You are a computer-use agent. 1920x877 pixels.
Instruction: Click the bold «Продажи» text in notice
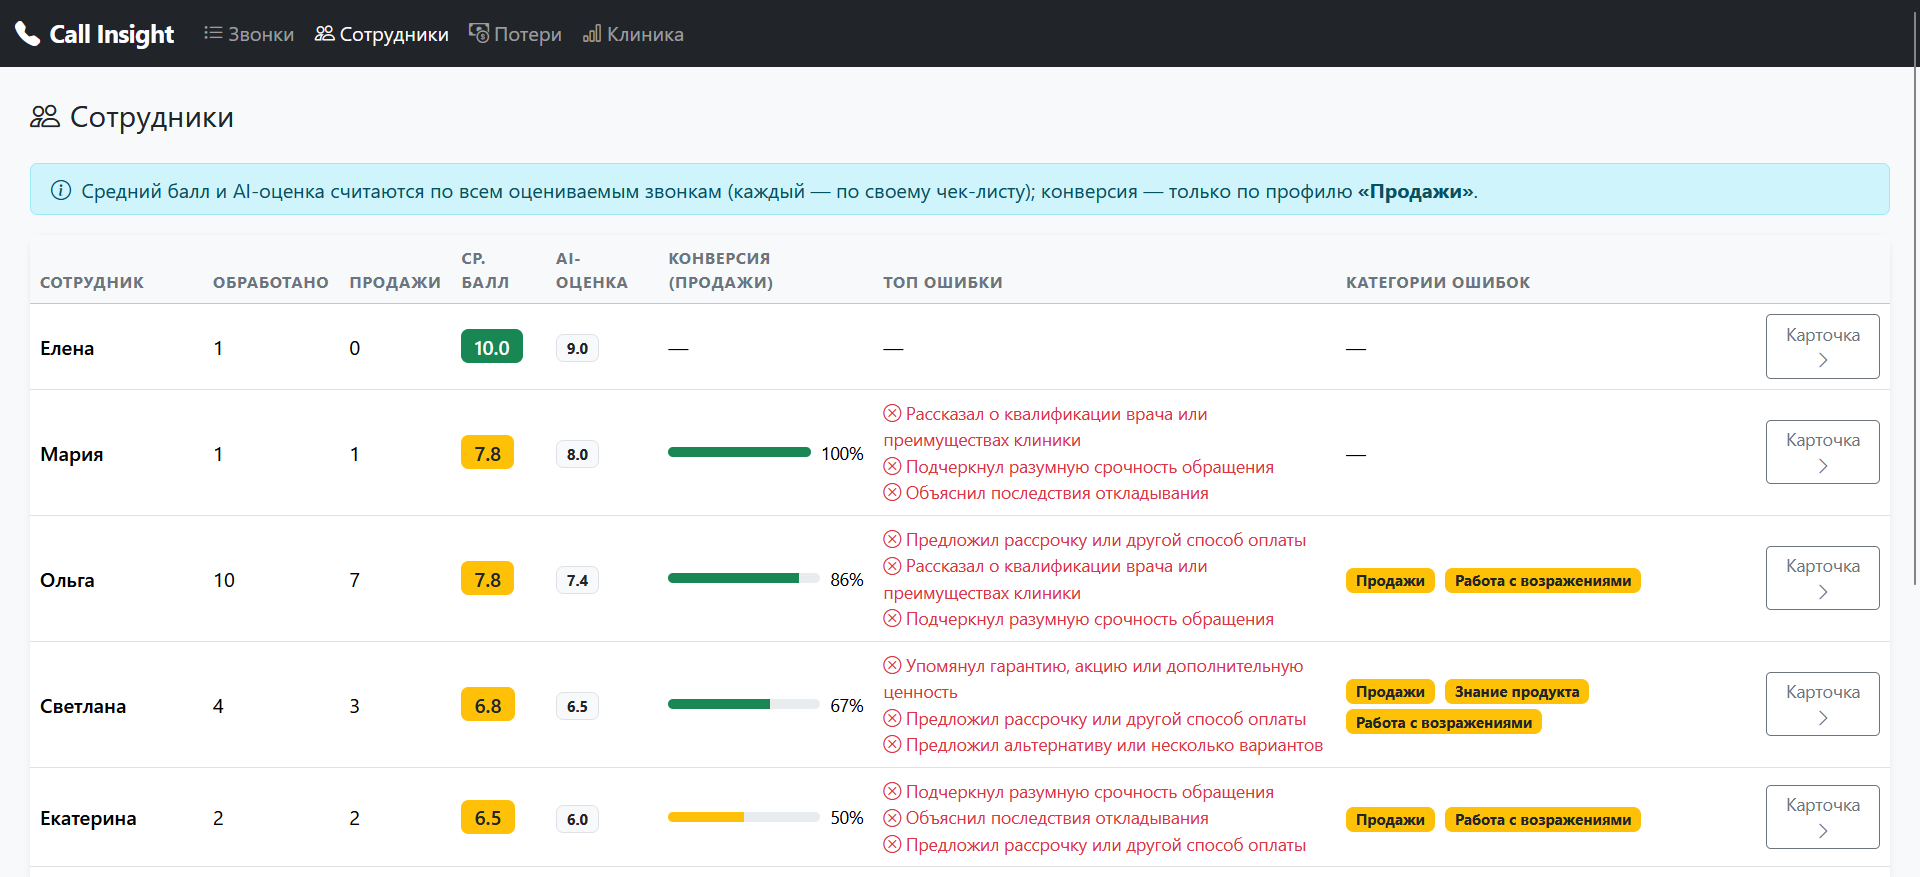(x=1415, y=191)
